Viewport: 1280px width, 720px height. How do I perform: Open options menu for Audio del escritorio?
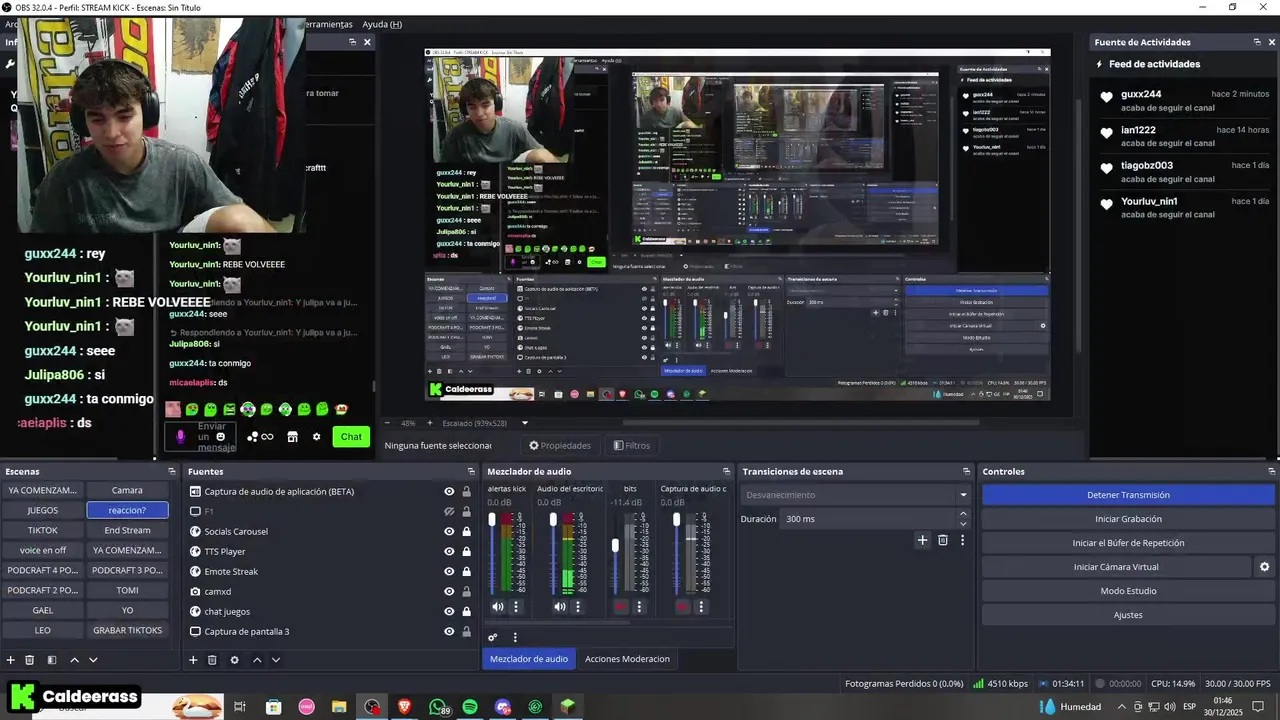(577, 606)
